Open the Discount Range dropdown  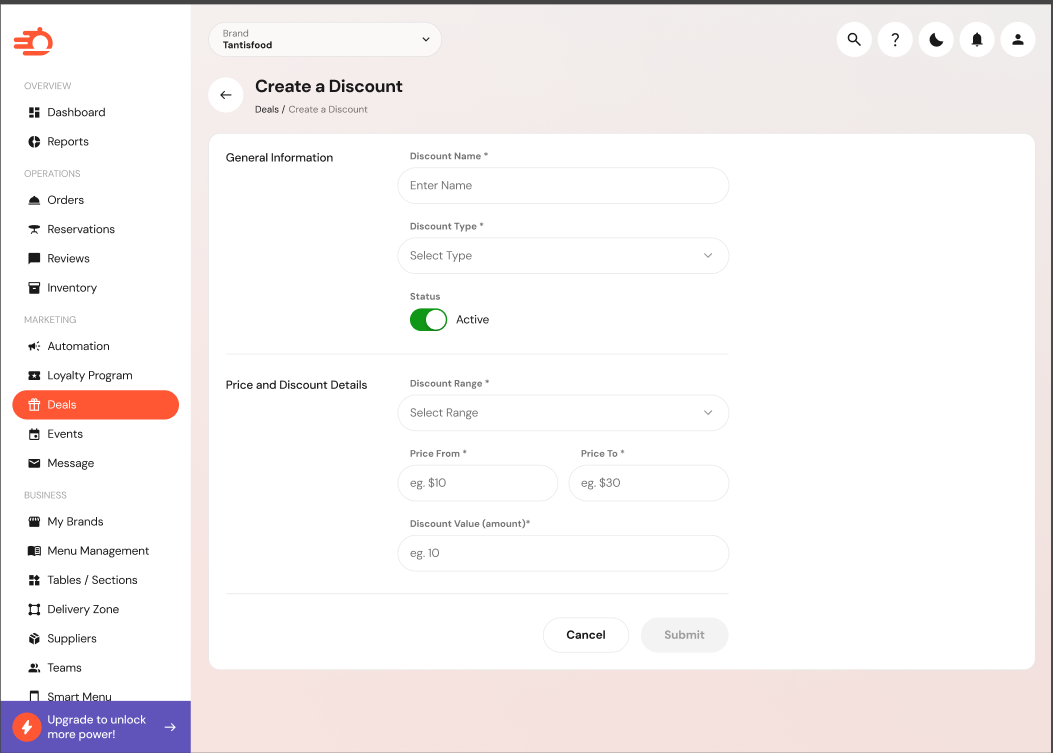pyautogui.click(x=563, y=413)
